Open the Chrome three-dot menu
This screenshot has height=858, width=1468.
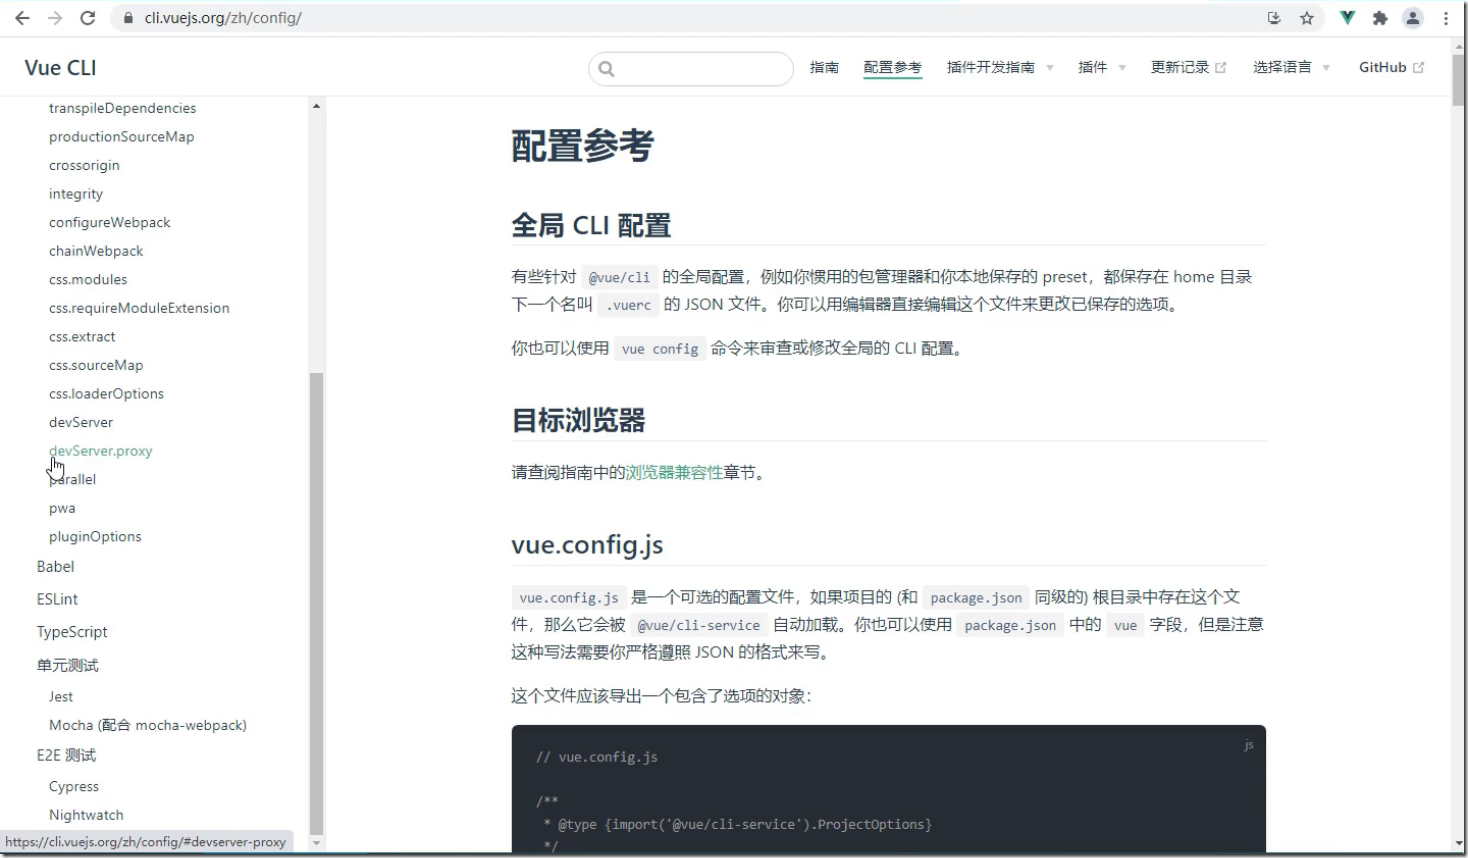[1446, 18]
